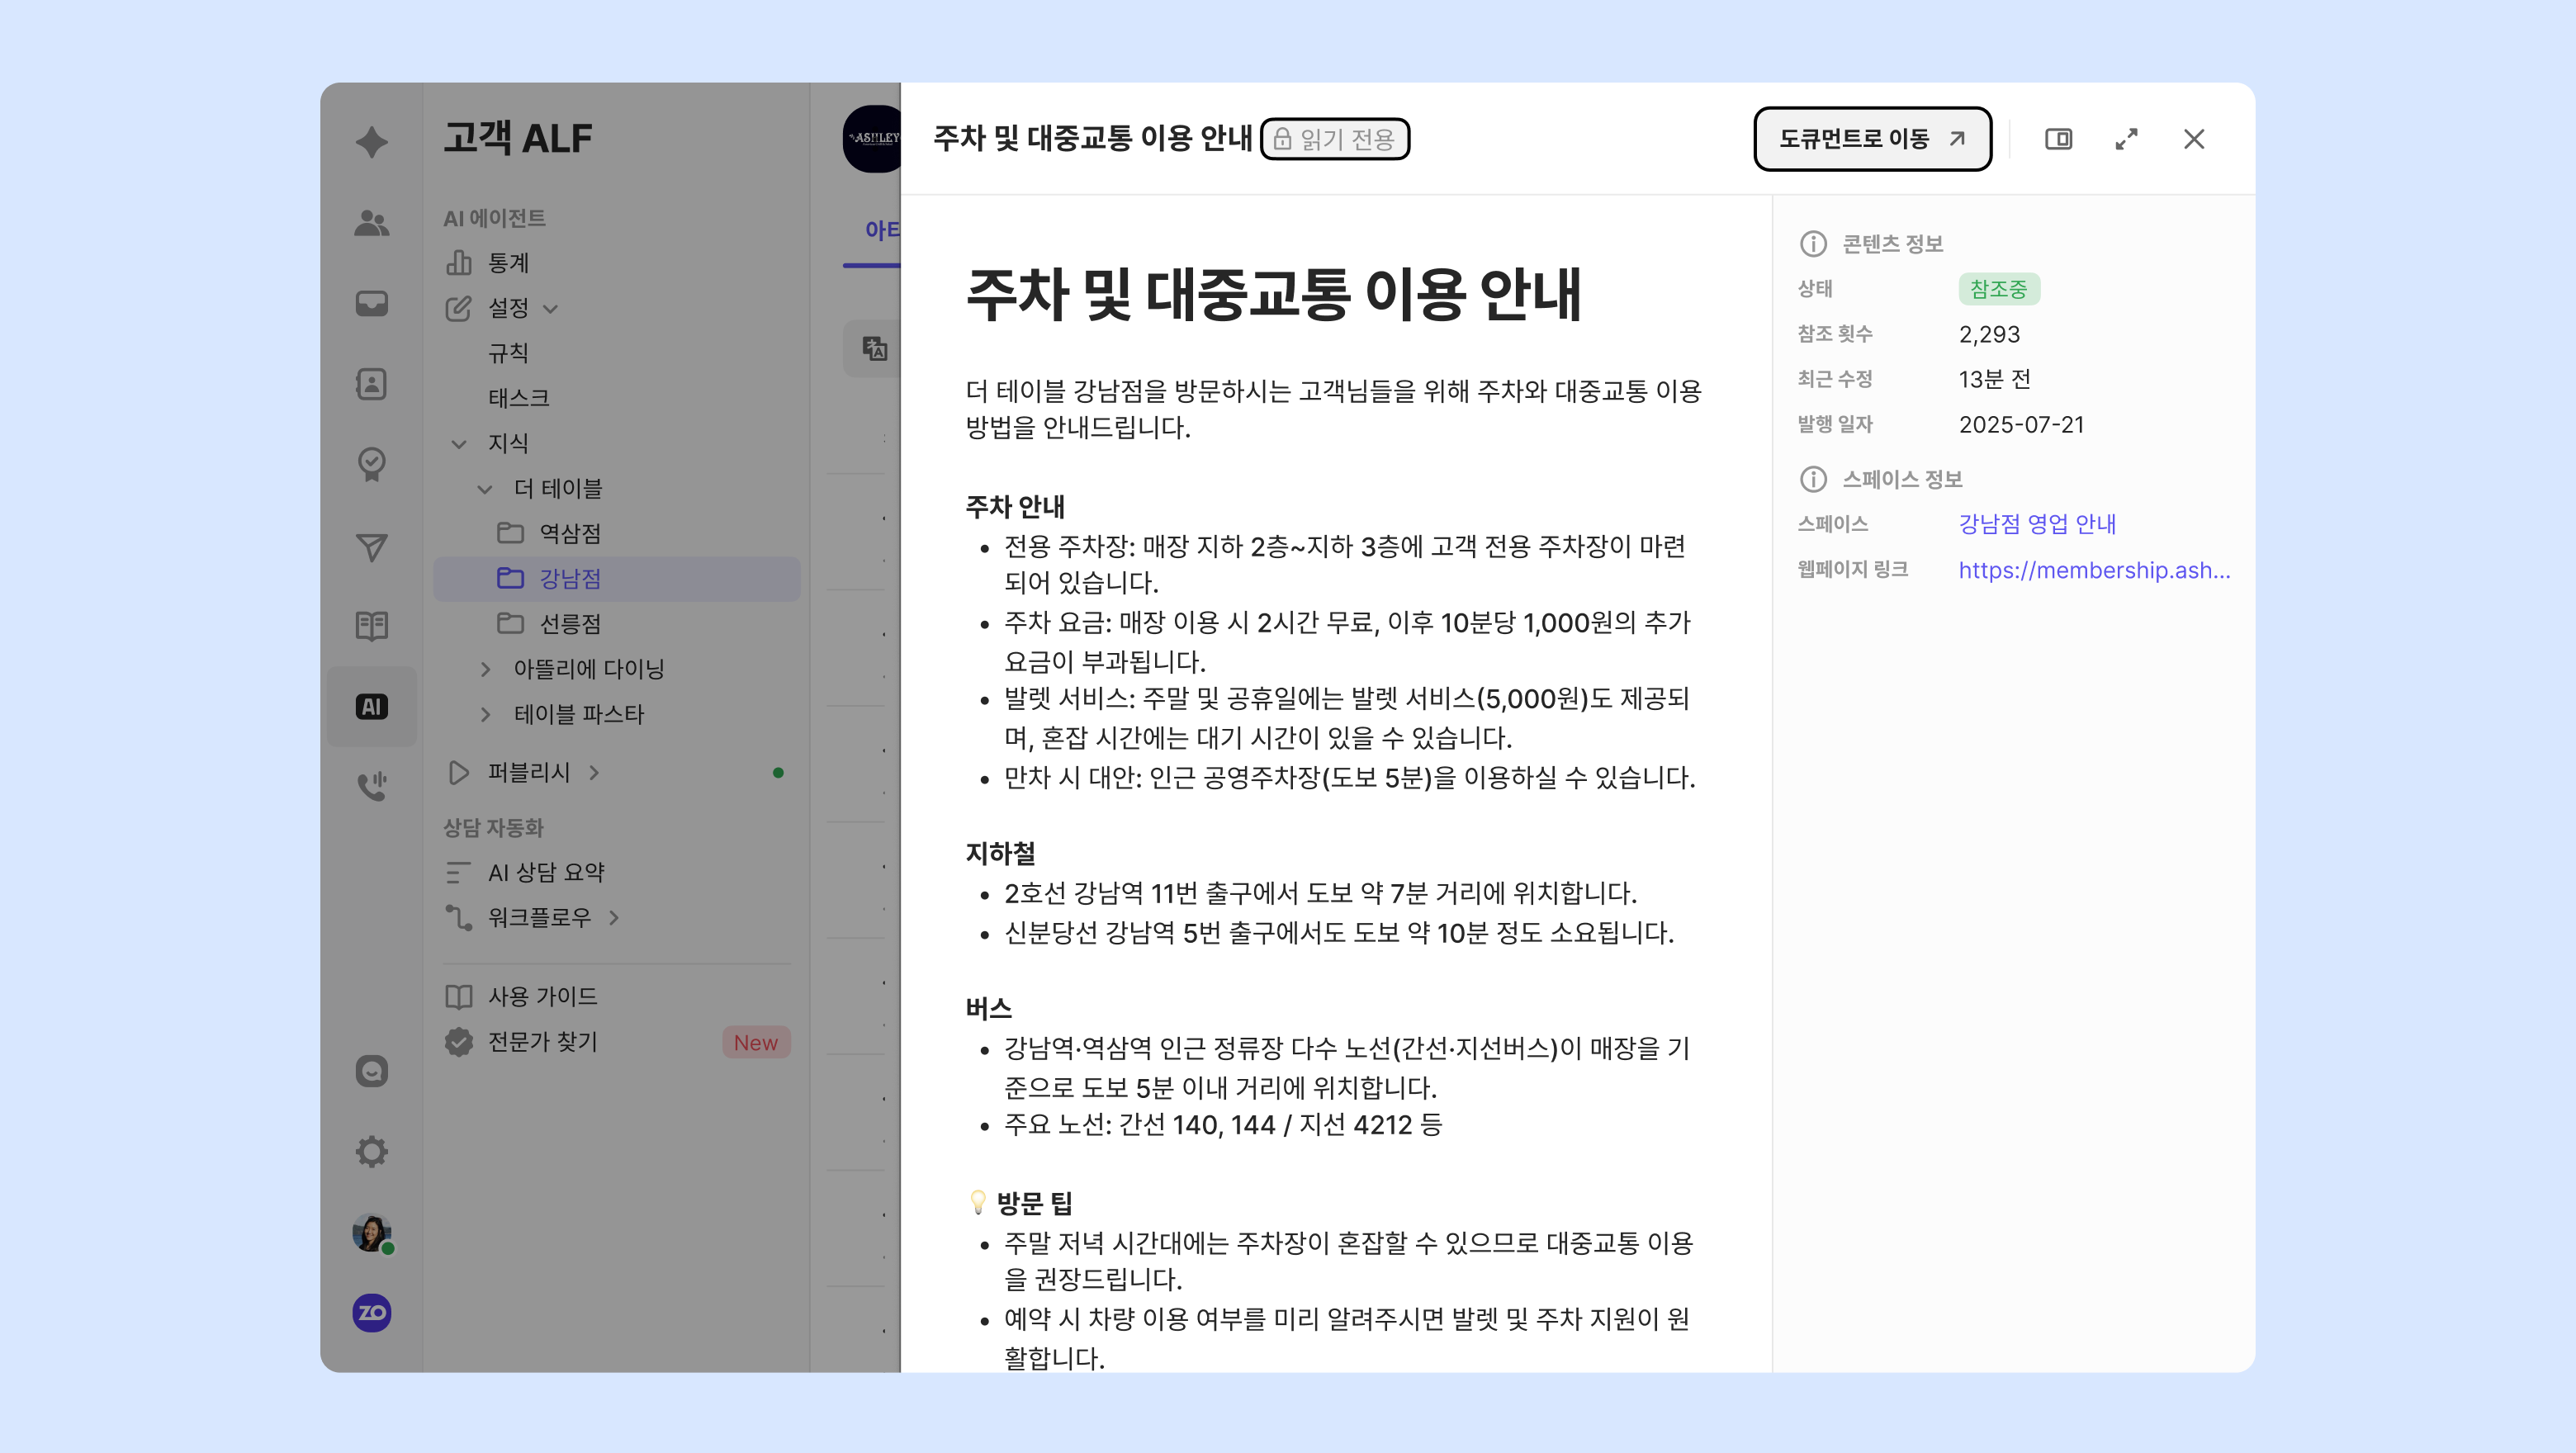The height and width of the screenshot is (1453, 2576).
Task: Collapse the 더 테이블 folder
Action: pos(485,489)
